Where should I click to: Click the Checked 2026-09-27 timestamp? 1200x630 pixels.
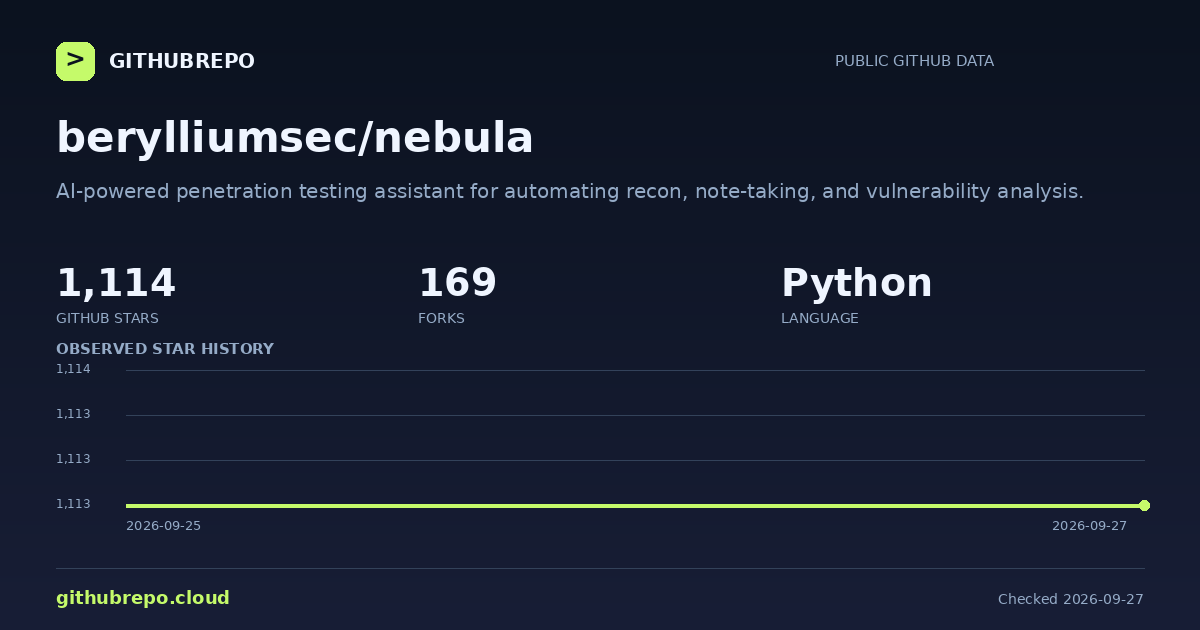tap(1071, 599)
